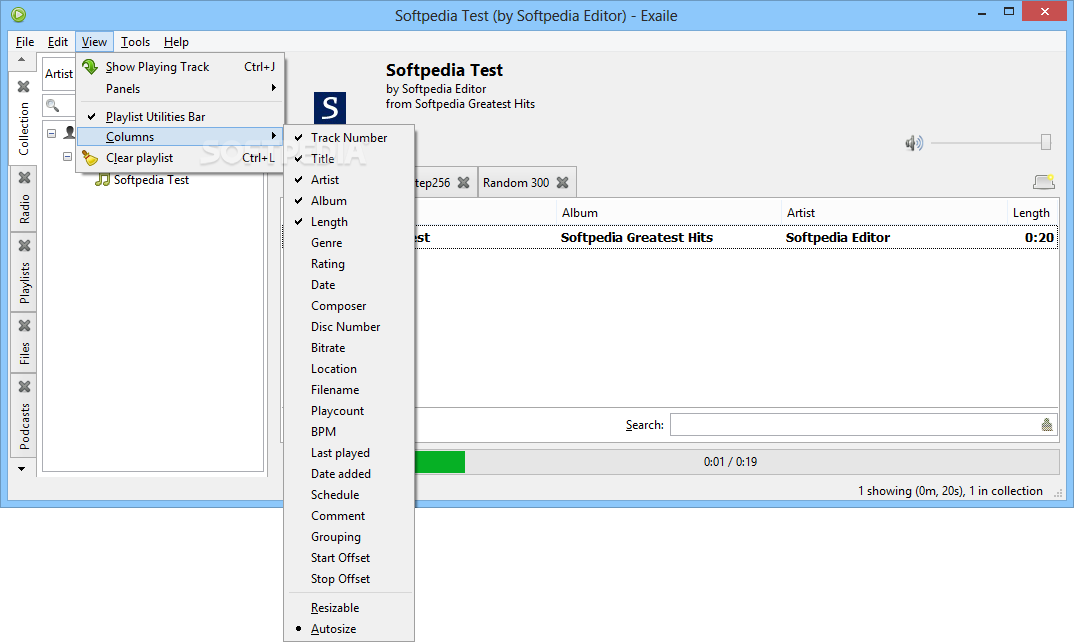The width and height of the screenshot is (1074, 642).
Task: Sort by the Length column header
Action: tap(1033, 213)
